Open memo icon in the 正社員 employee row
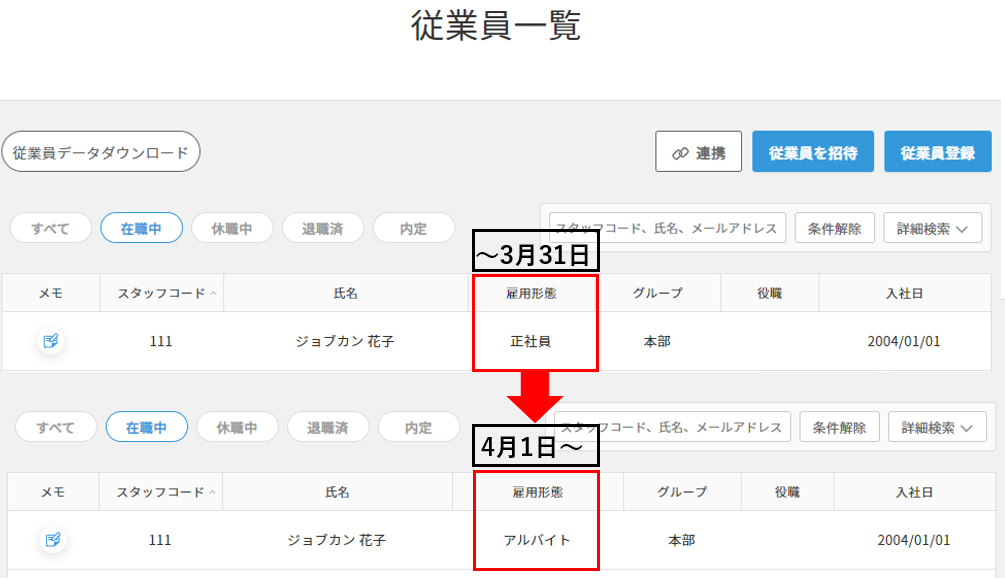Screen dimensions: 1005x579 point(51,342)
